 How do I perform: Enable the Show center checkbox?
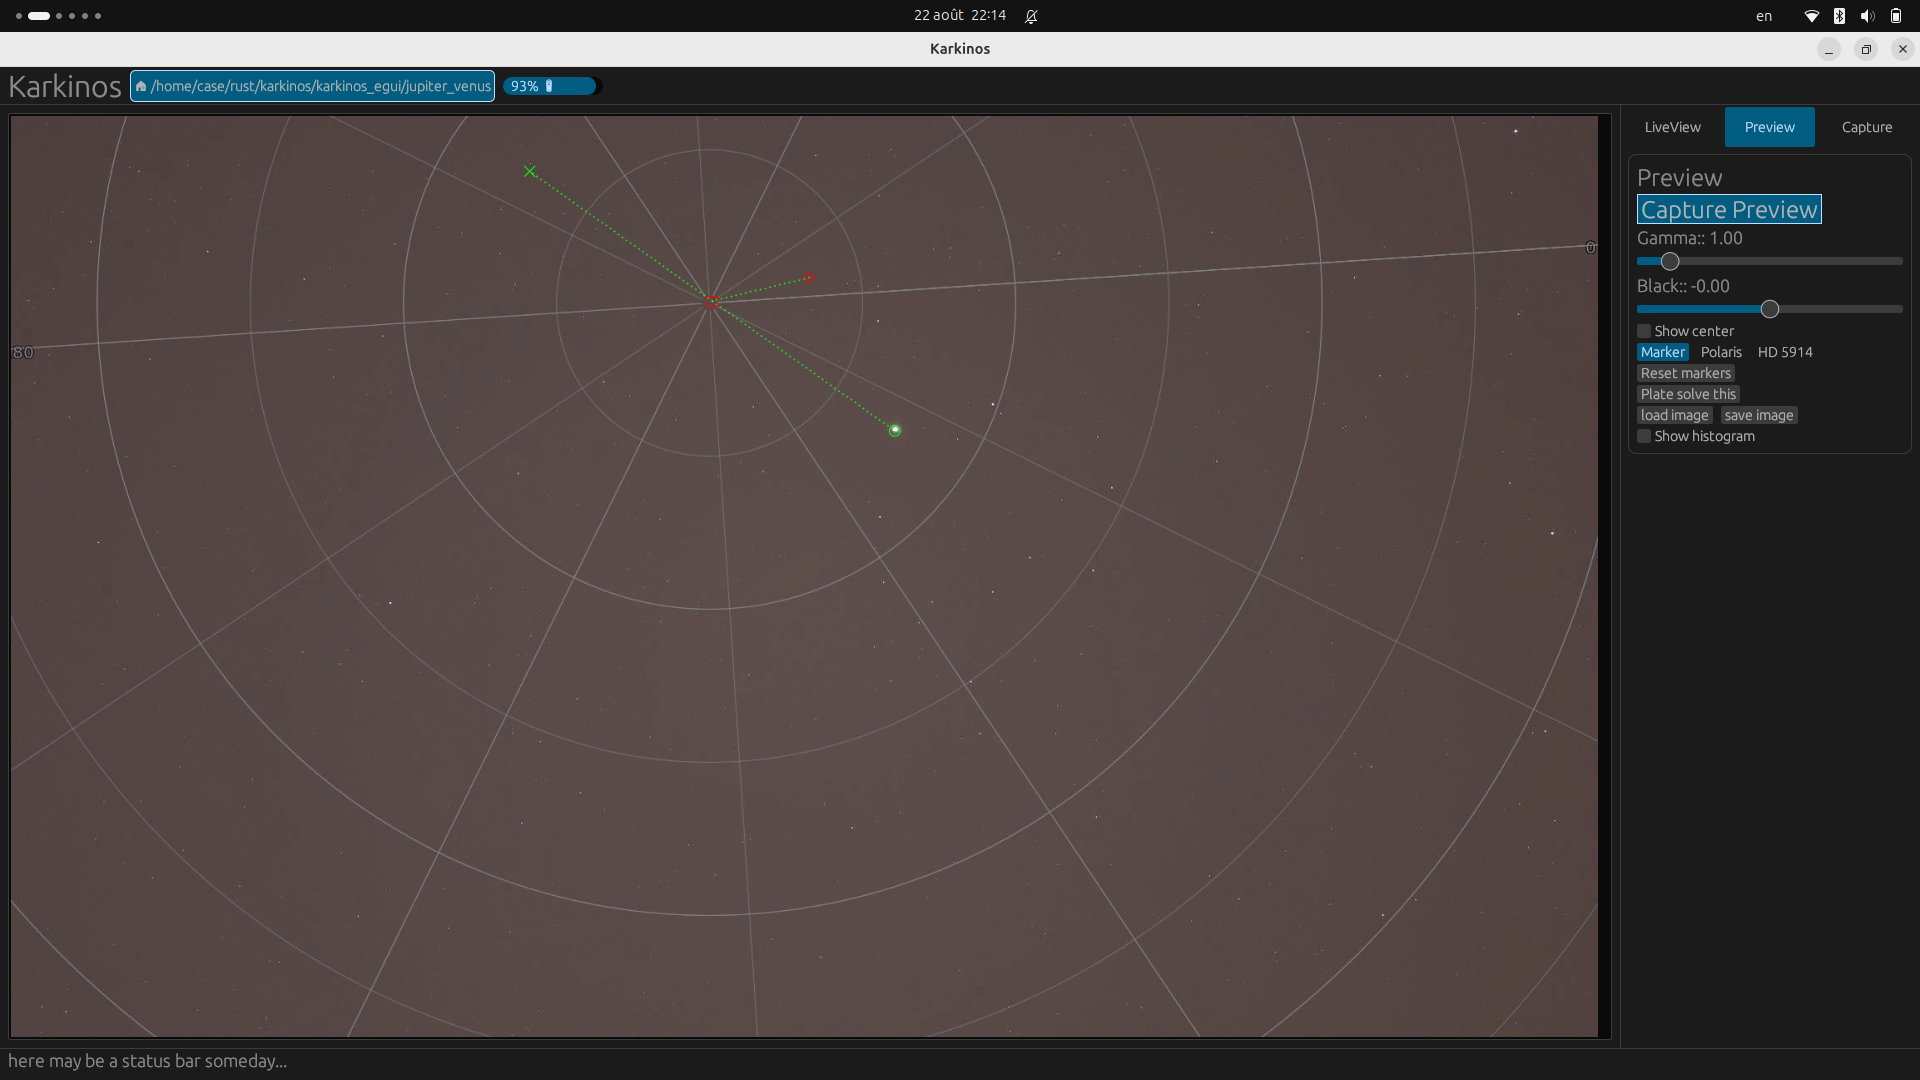pyautogui.click(x=1644, y=331)
